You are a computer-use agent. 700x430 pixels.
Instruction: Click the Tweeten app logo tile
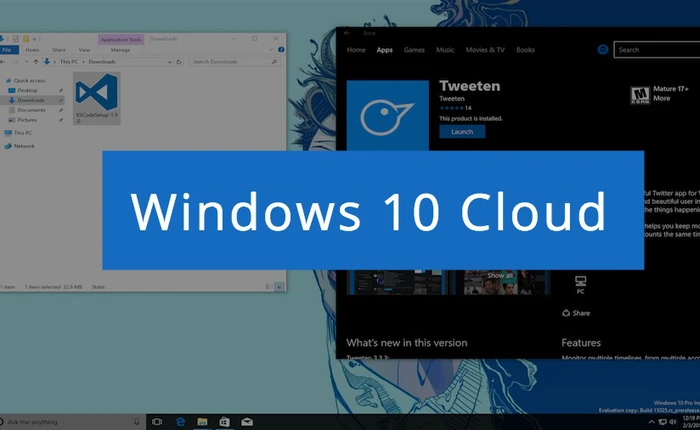coord(388,116)
